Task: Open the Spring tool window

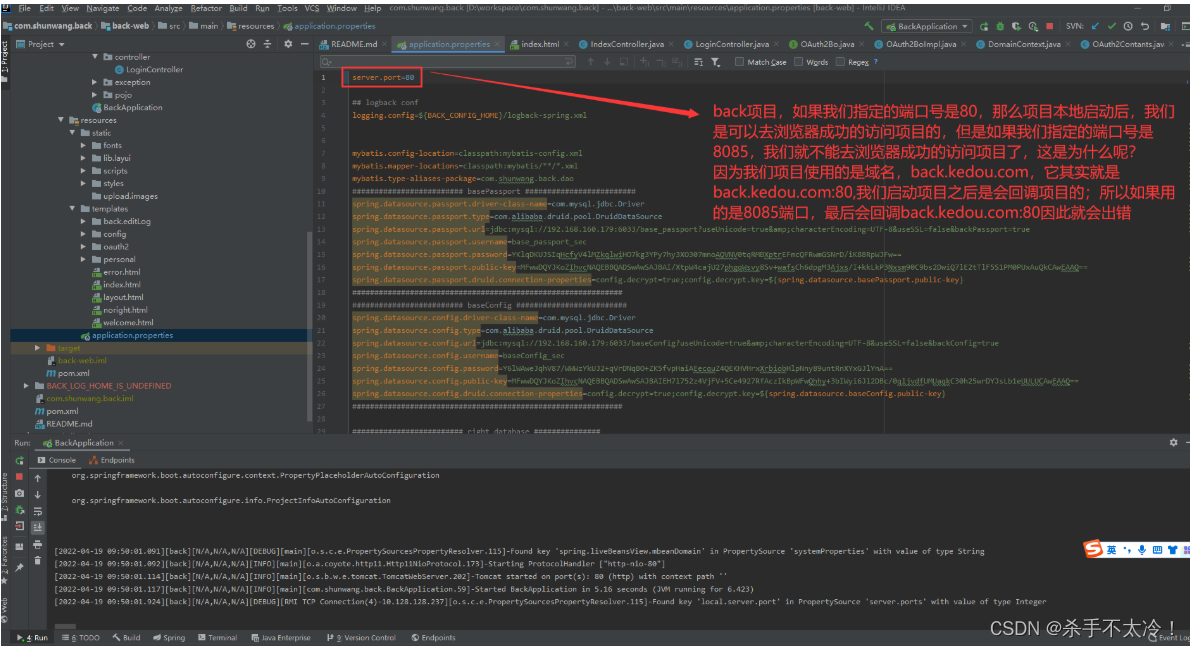Action: [168, 637]
